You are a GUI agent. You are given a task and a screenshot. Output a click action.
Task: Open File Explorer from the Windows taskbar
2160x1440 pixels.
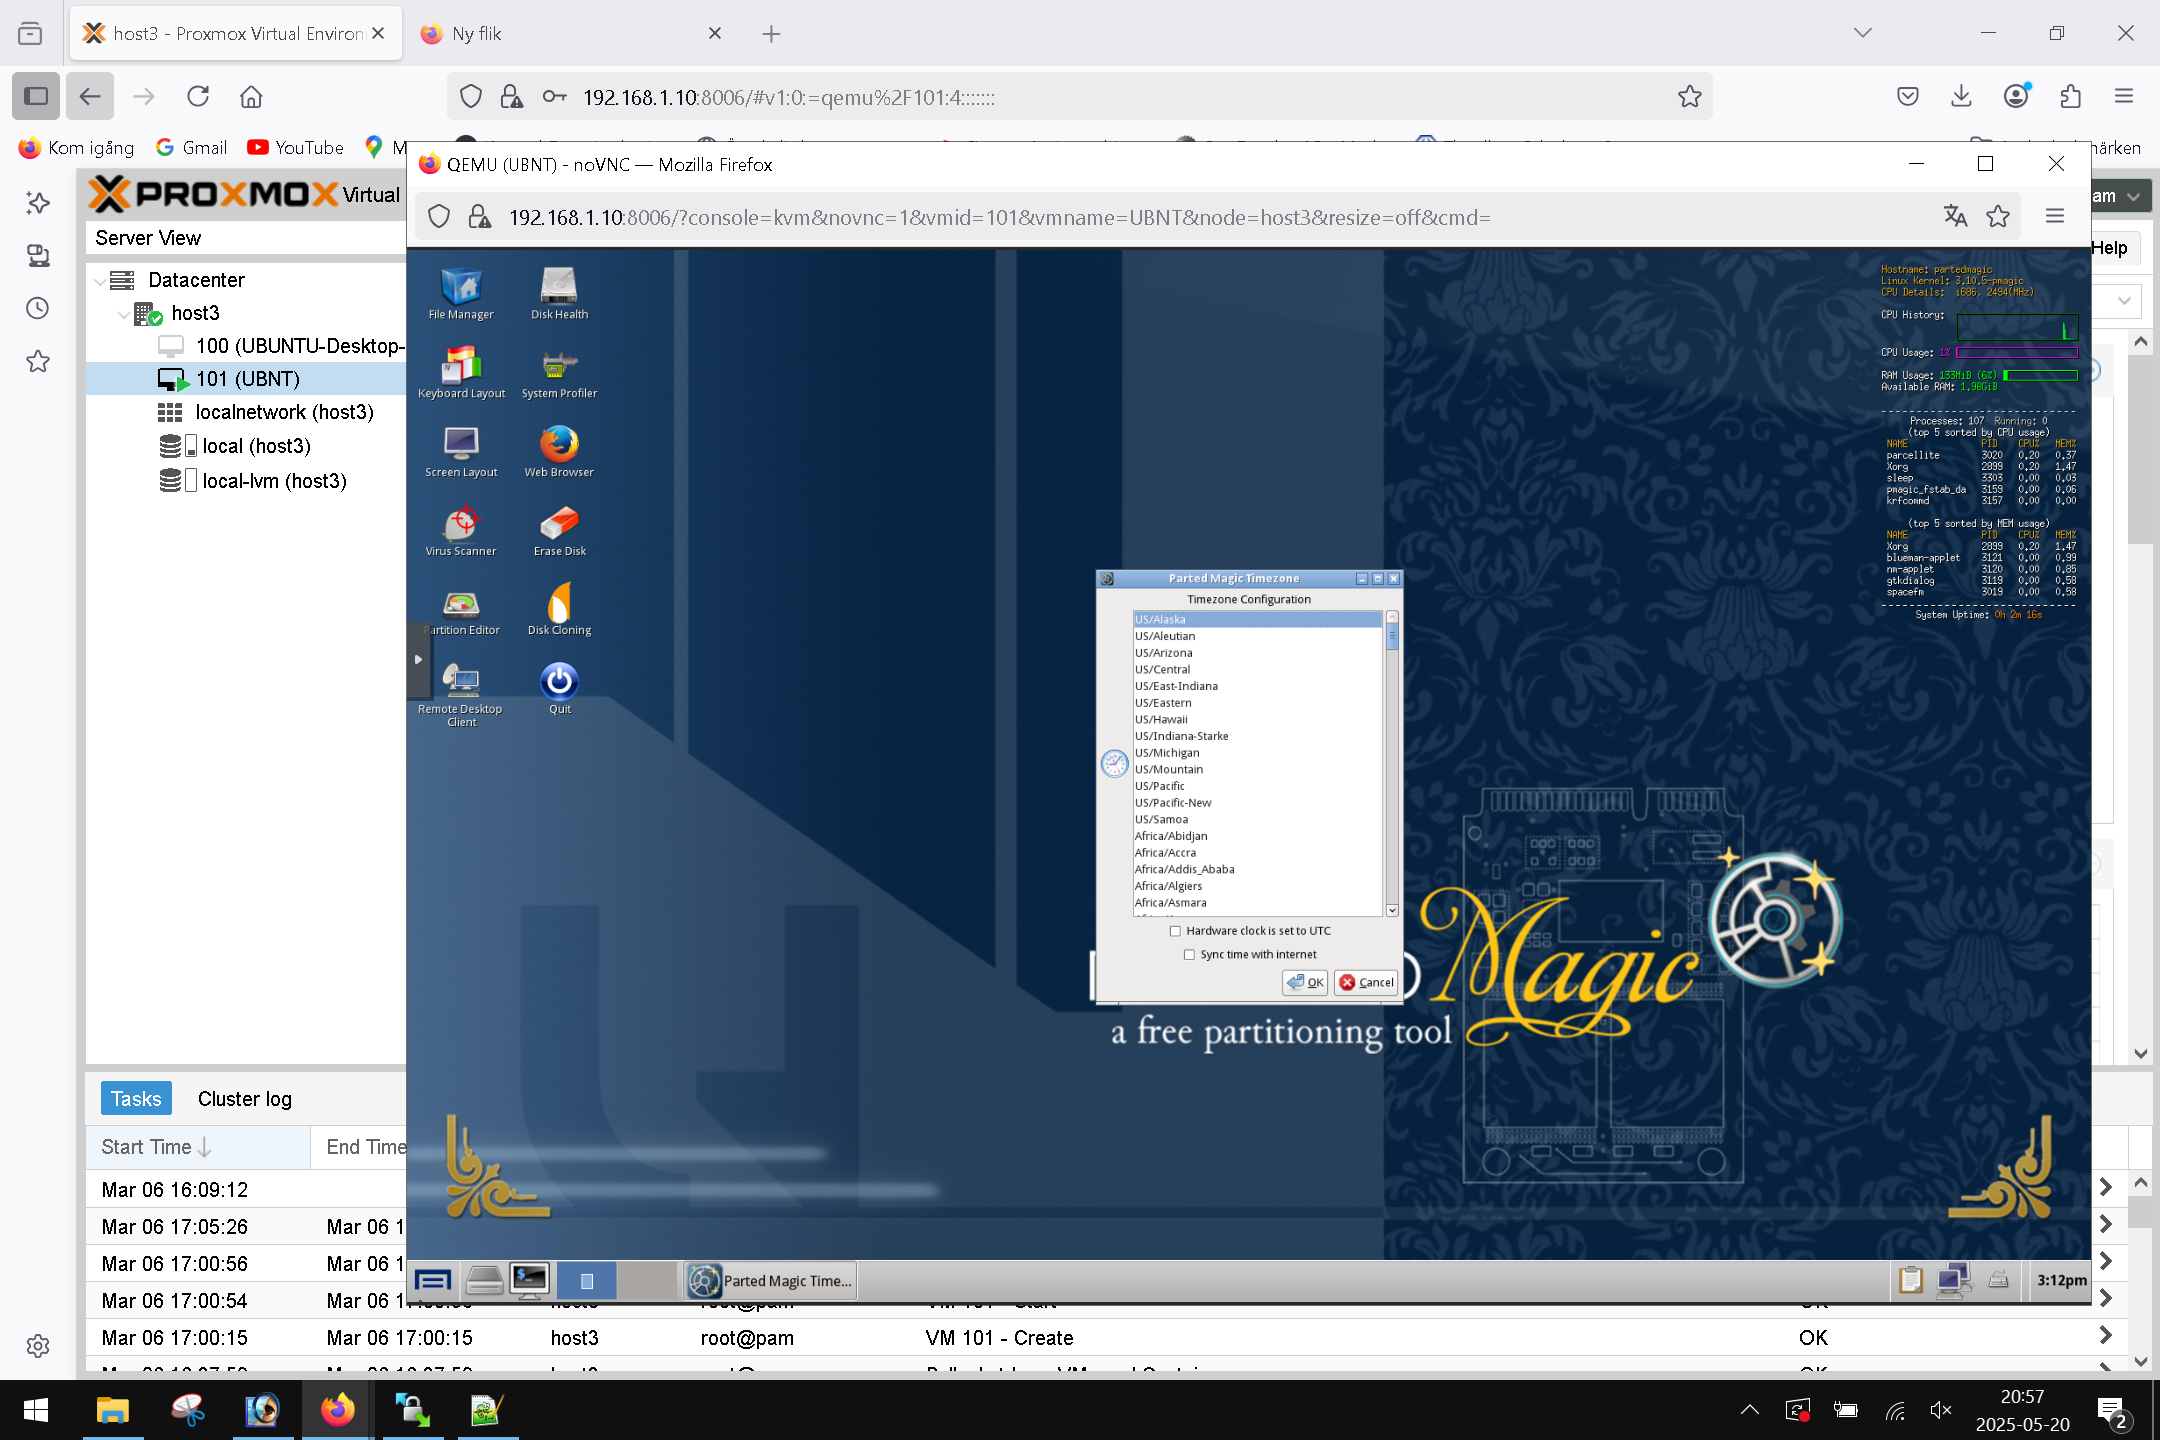(112, 1411)
